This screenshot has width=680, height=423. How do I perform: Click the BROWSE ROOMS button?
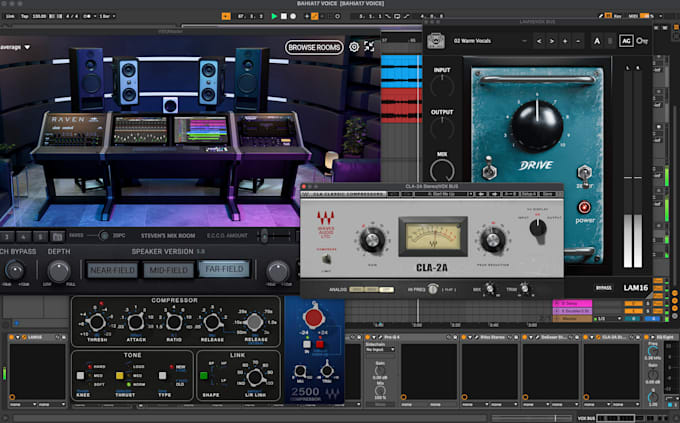click(314, 47)
